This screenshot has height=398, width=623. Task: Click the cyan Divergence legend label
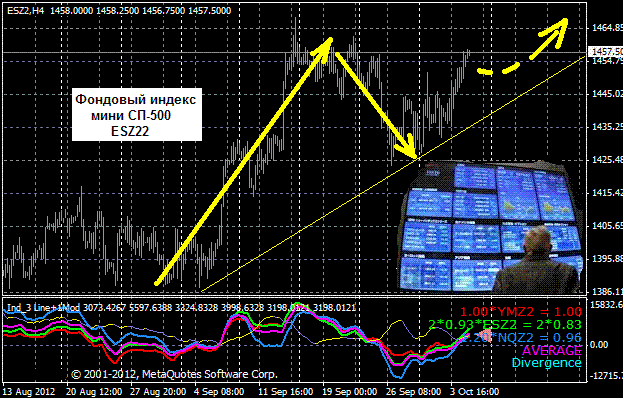[546, 363]
